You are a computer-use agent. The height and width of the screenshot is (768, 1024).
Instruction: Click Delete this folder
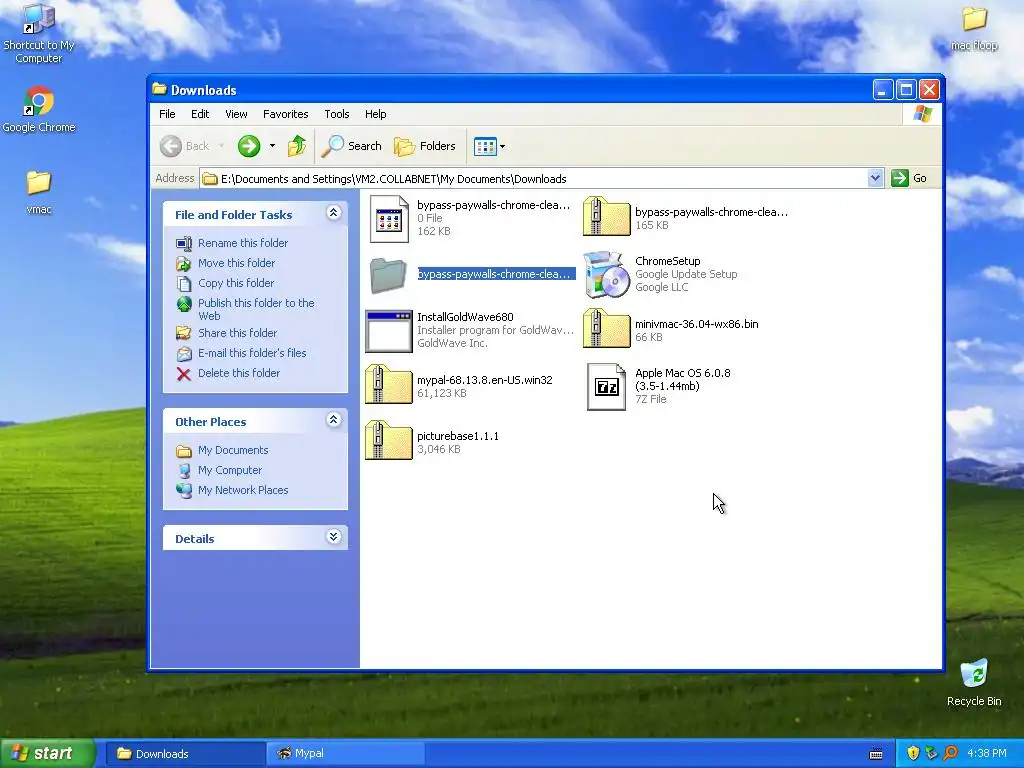point(239,373)
